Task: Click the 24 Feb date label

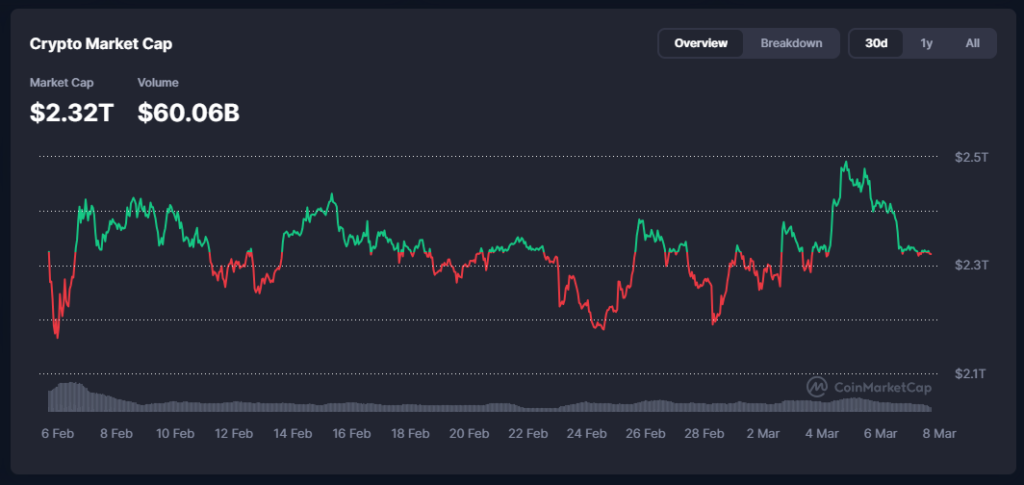Action: click(586, 434)
